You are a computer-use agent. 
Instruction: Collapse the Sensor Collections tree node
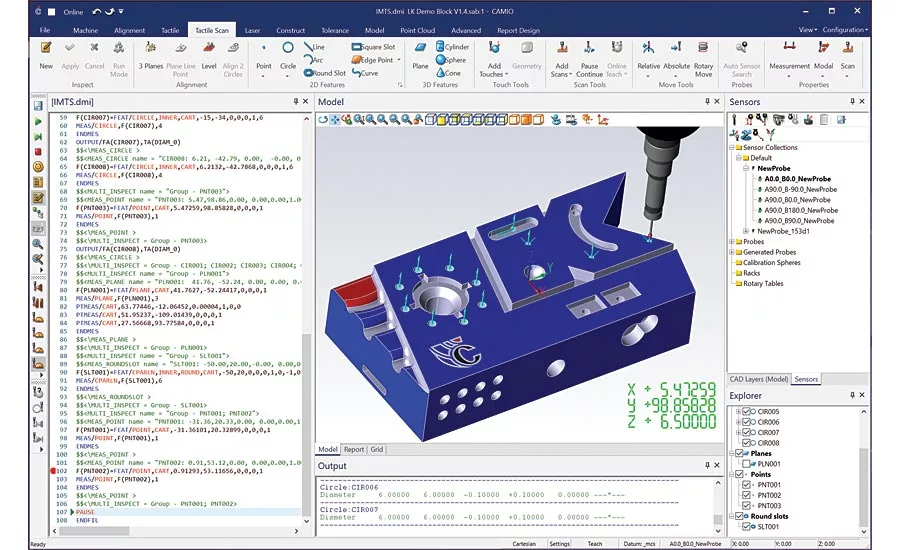[732, 148]
